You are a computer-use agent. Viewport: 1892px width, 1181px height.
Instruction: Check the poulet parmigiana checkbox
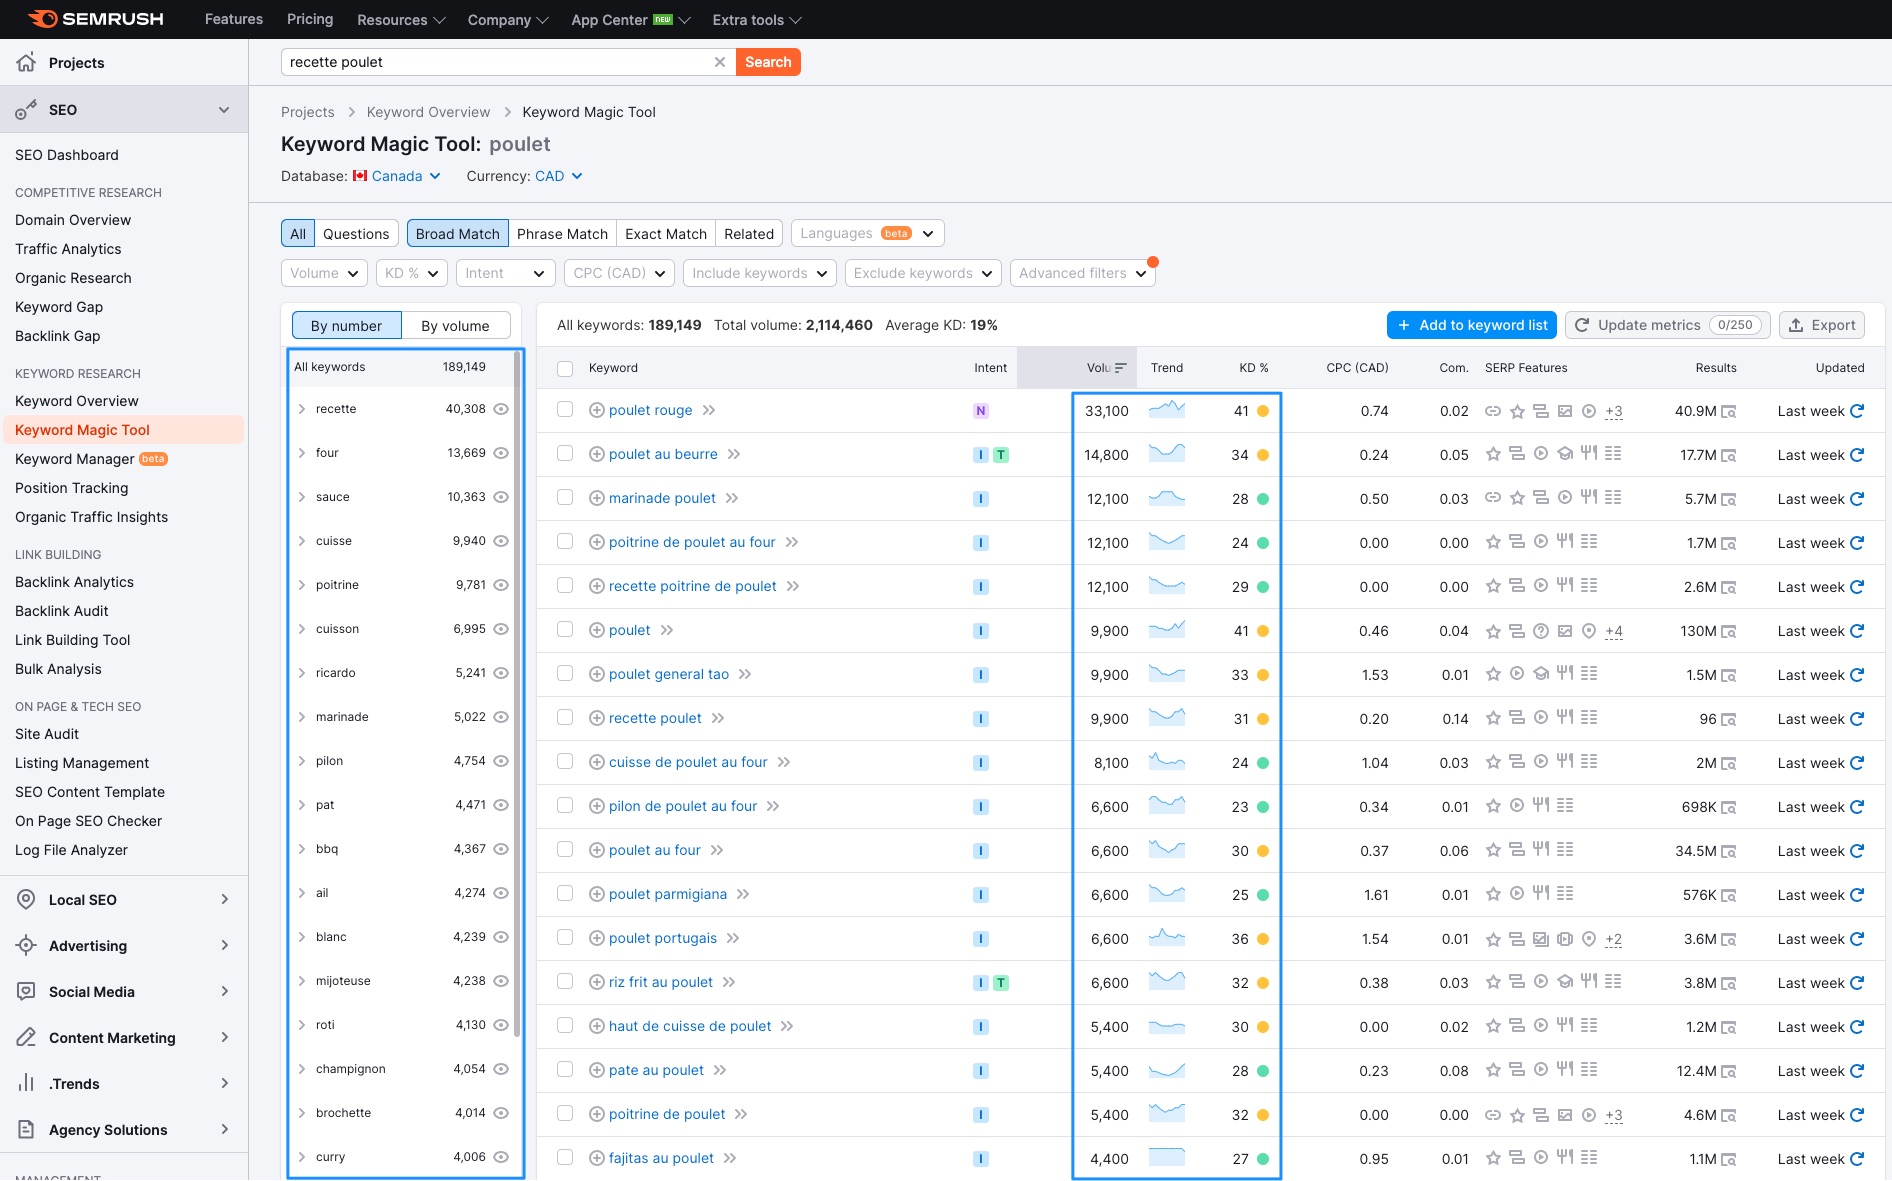pos(565,893)
